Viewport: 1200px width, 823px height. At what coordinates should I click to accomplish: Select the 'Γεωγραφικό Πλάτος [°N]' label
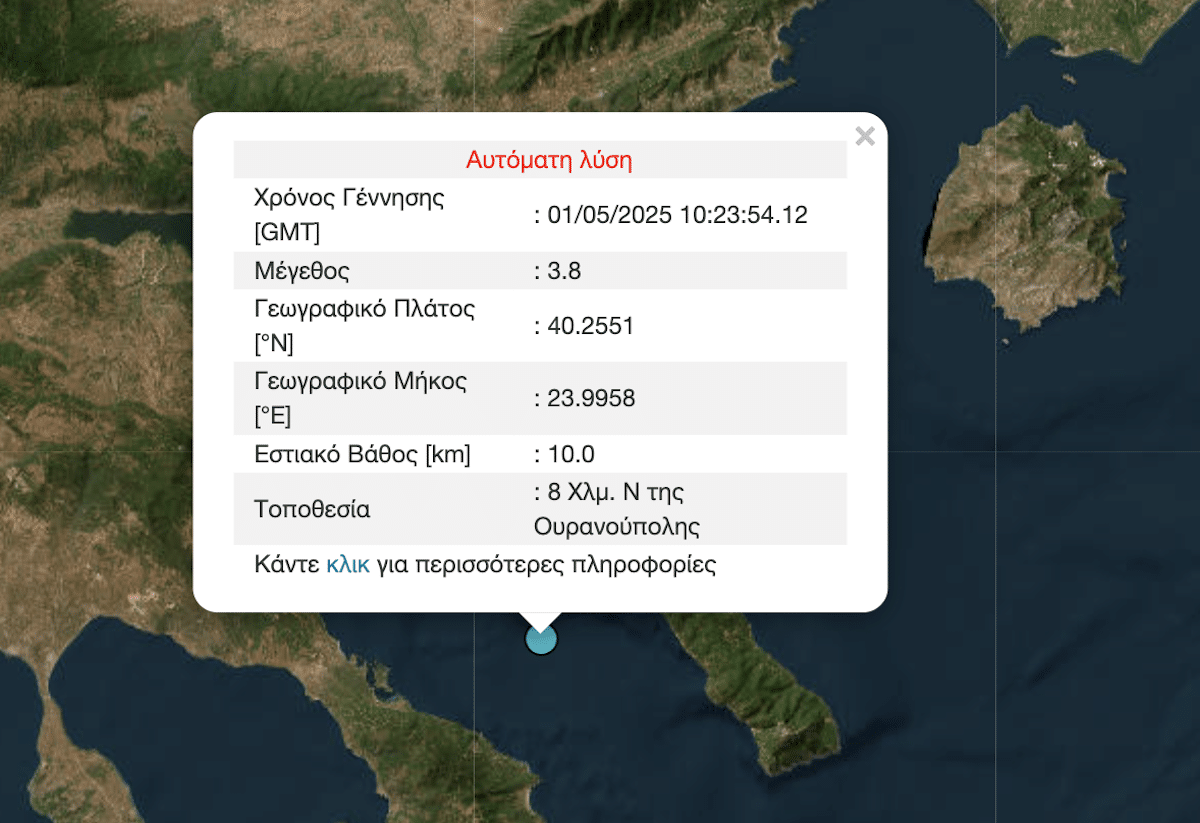tap(365, 326)
